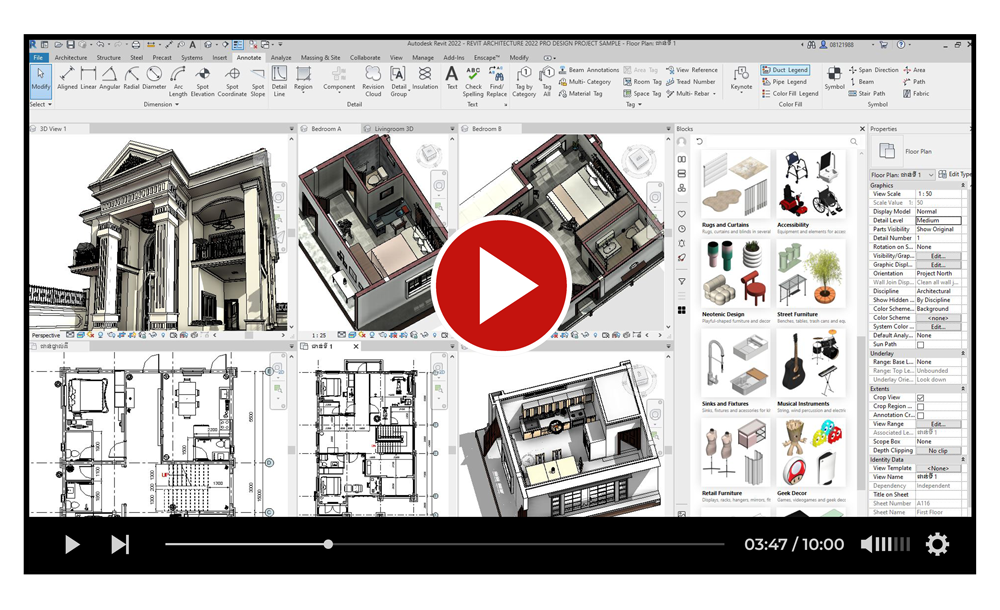Viewport: 1000px width, 610px height.
Task: Expand the Tag panel dropdown arrow
Action: tap(638, 104)
